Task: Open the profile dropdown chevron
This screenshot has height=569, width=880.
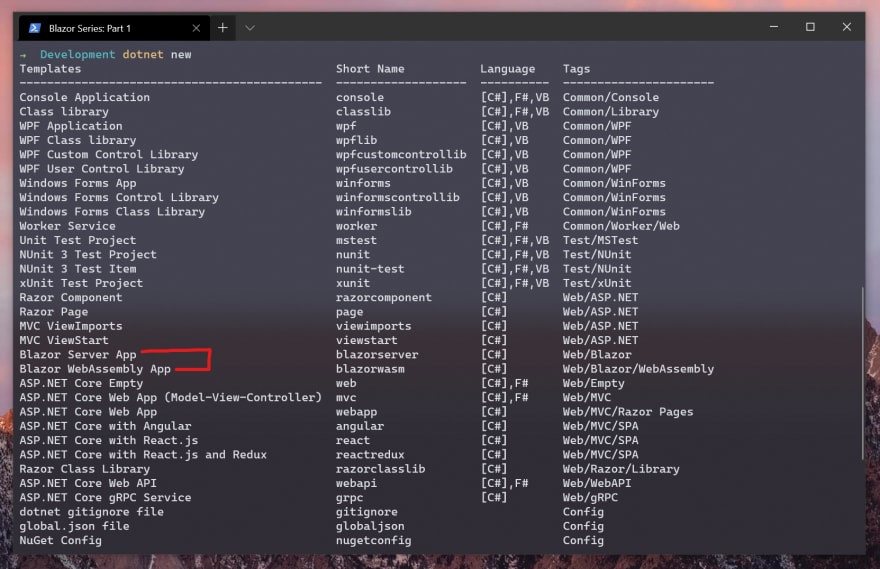Action: 250,27
